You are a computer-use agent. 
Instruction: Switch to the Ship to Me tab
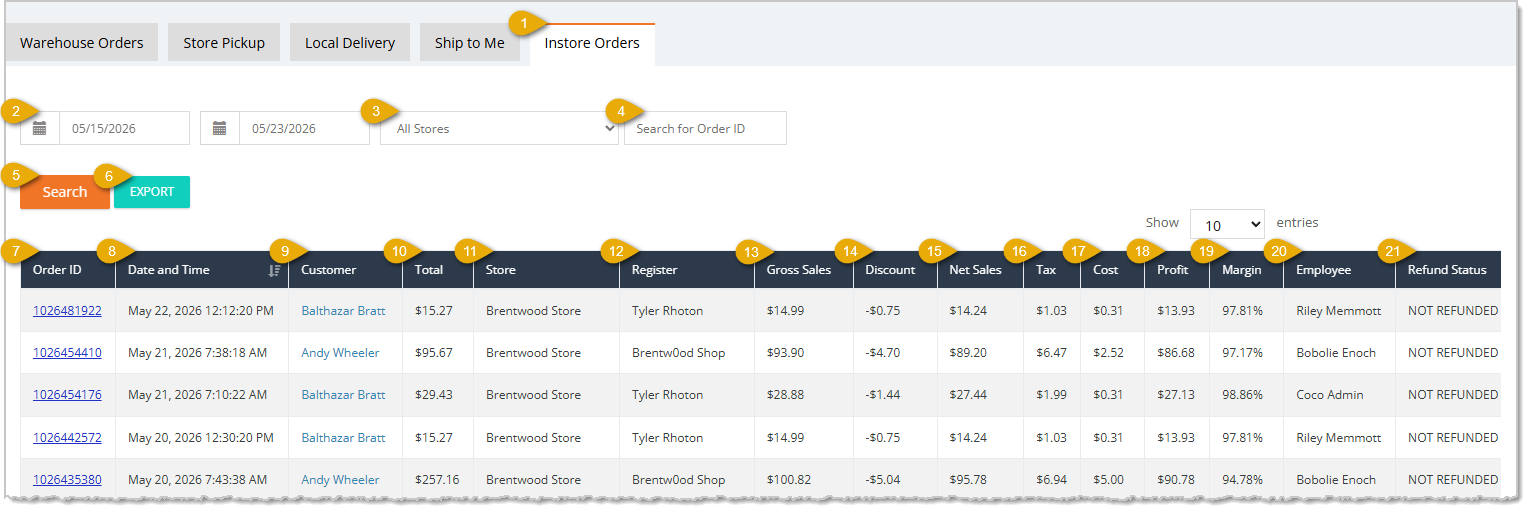(x=470, y=43)
